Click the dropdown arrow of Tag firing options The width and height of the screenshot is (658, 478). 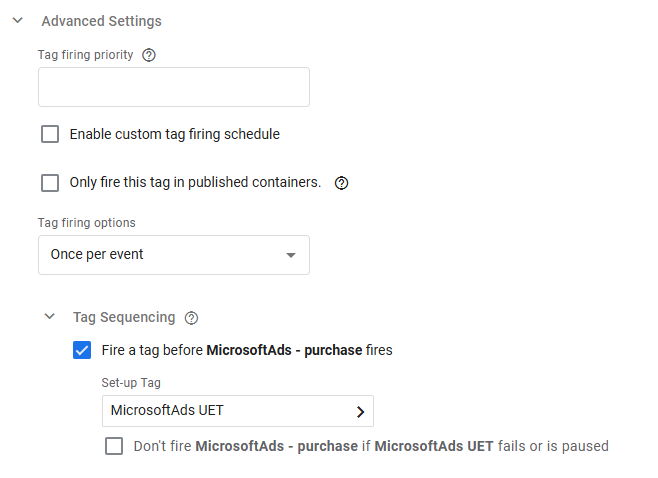pos(291,255)
